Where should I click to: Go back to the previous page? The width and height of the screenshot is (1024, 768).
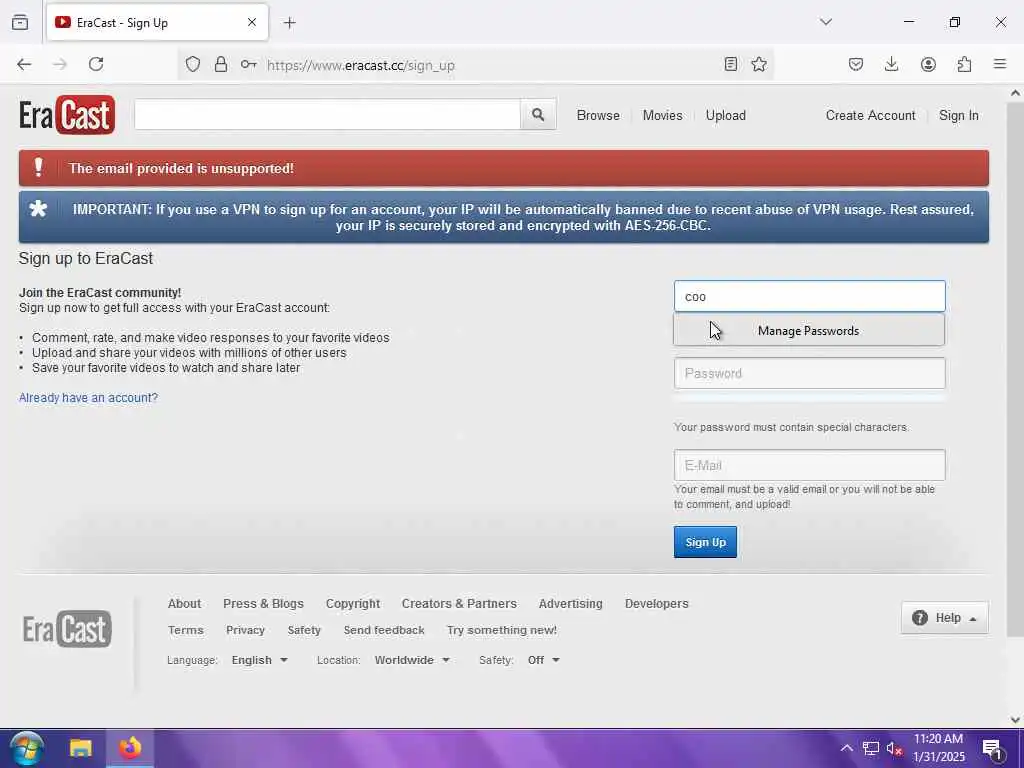point(24,64)
